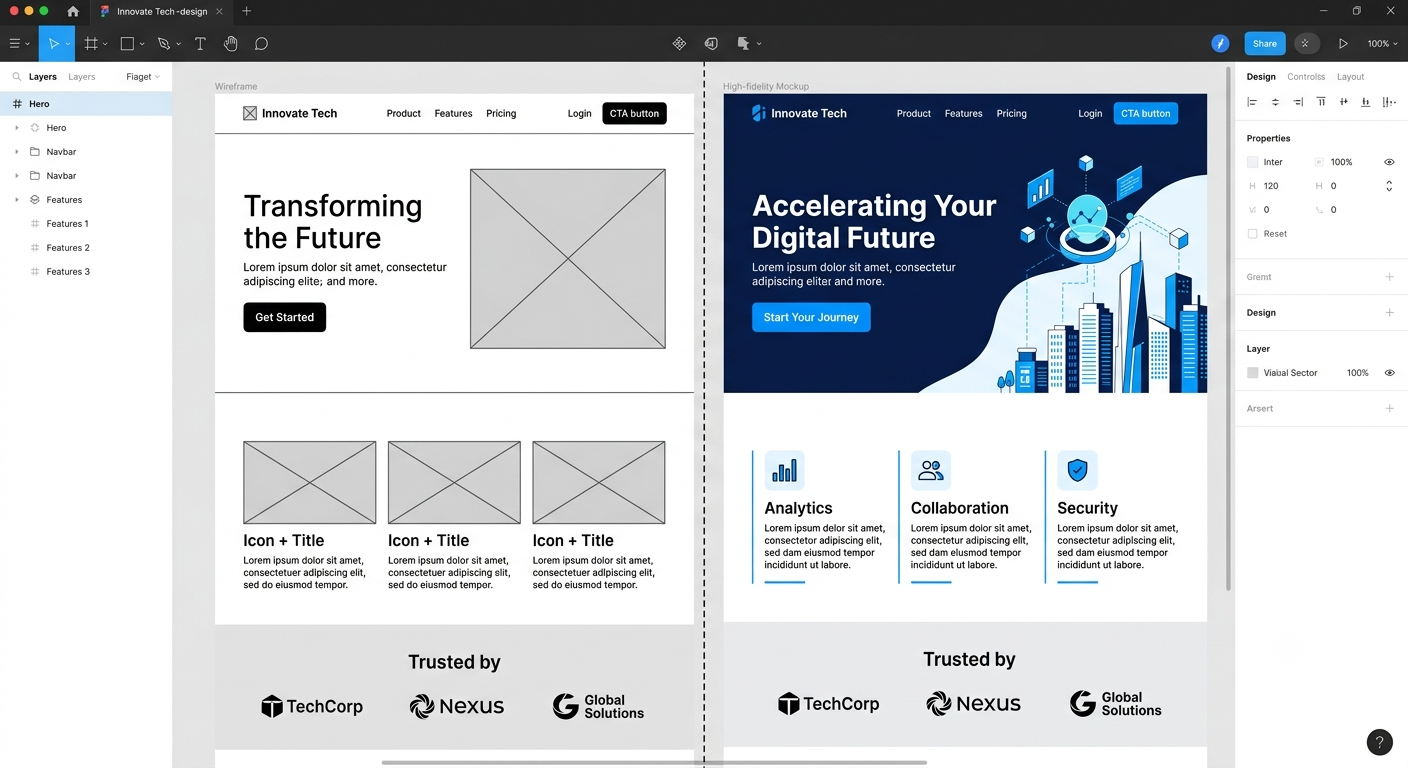Hide the Viaual Sector layer with the eye icon

[x=1389, y=373]
